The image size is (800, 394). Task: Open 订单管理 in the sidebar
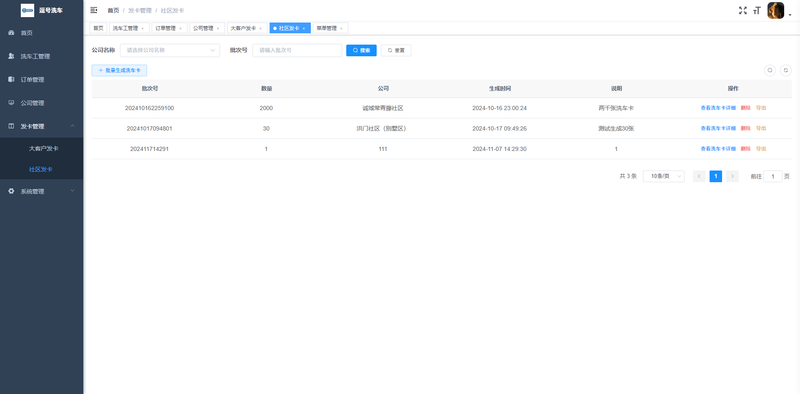41,80
